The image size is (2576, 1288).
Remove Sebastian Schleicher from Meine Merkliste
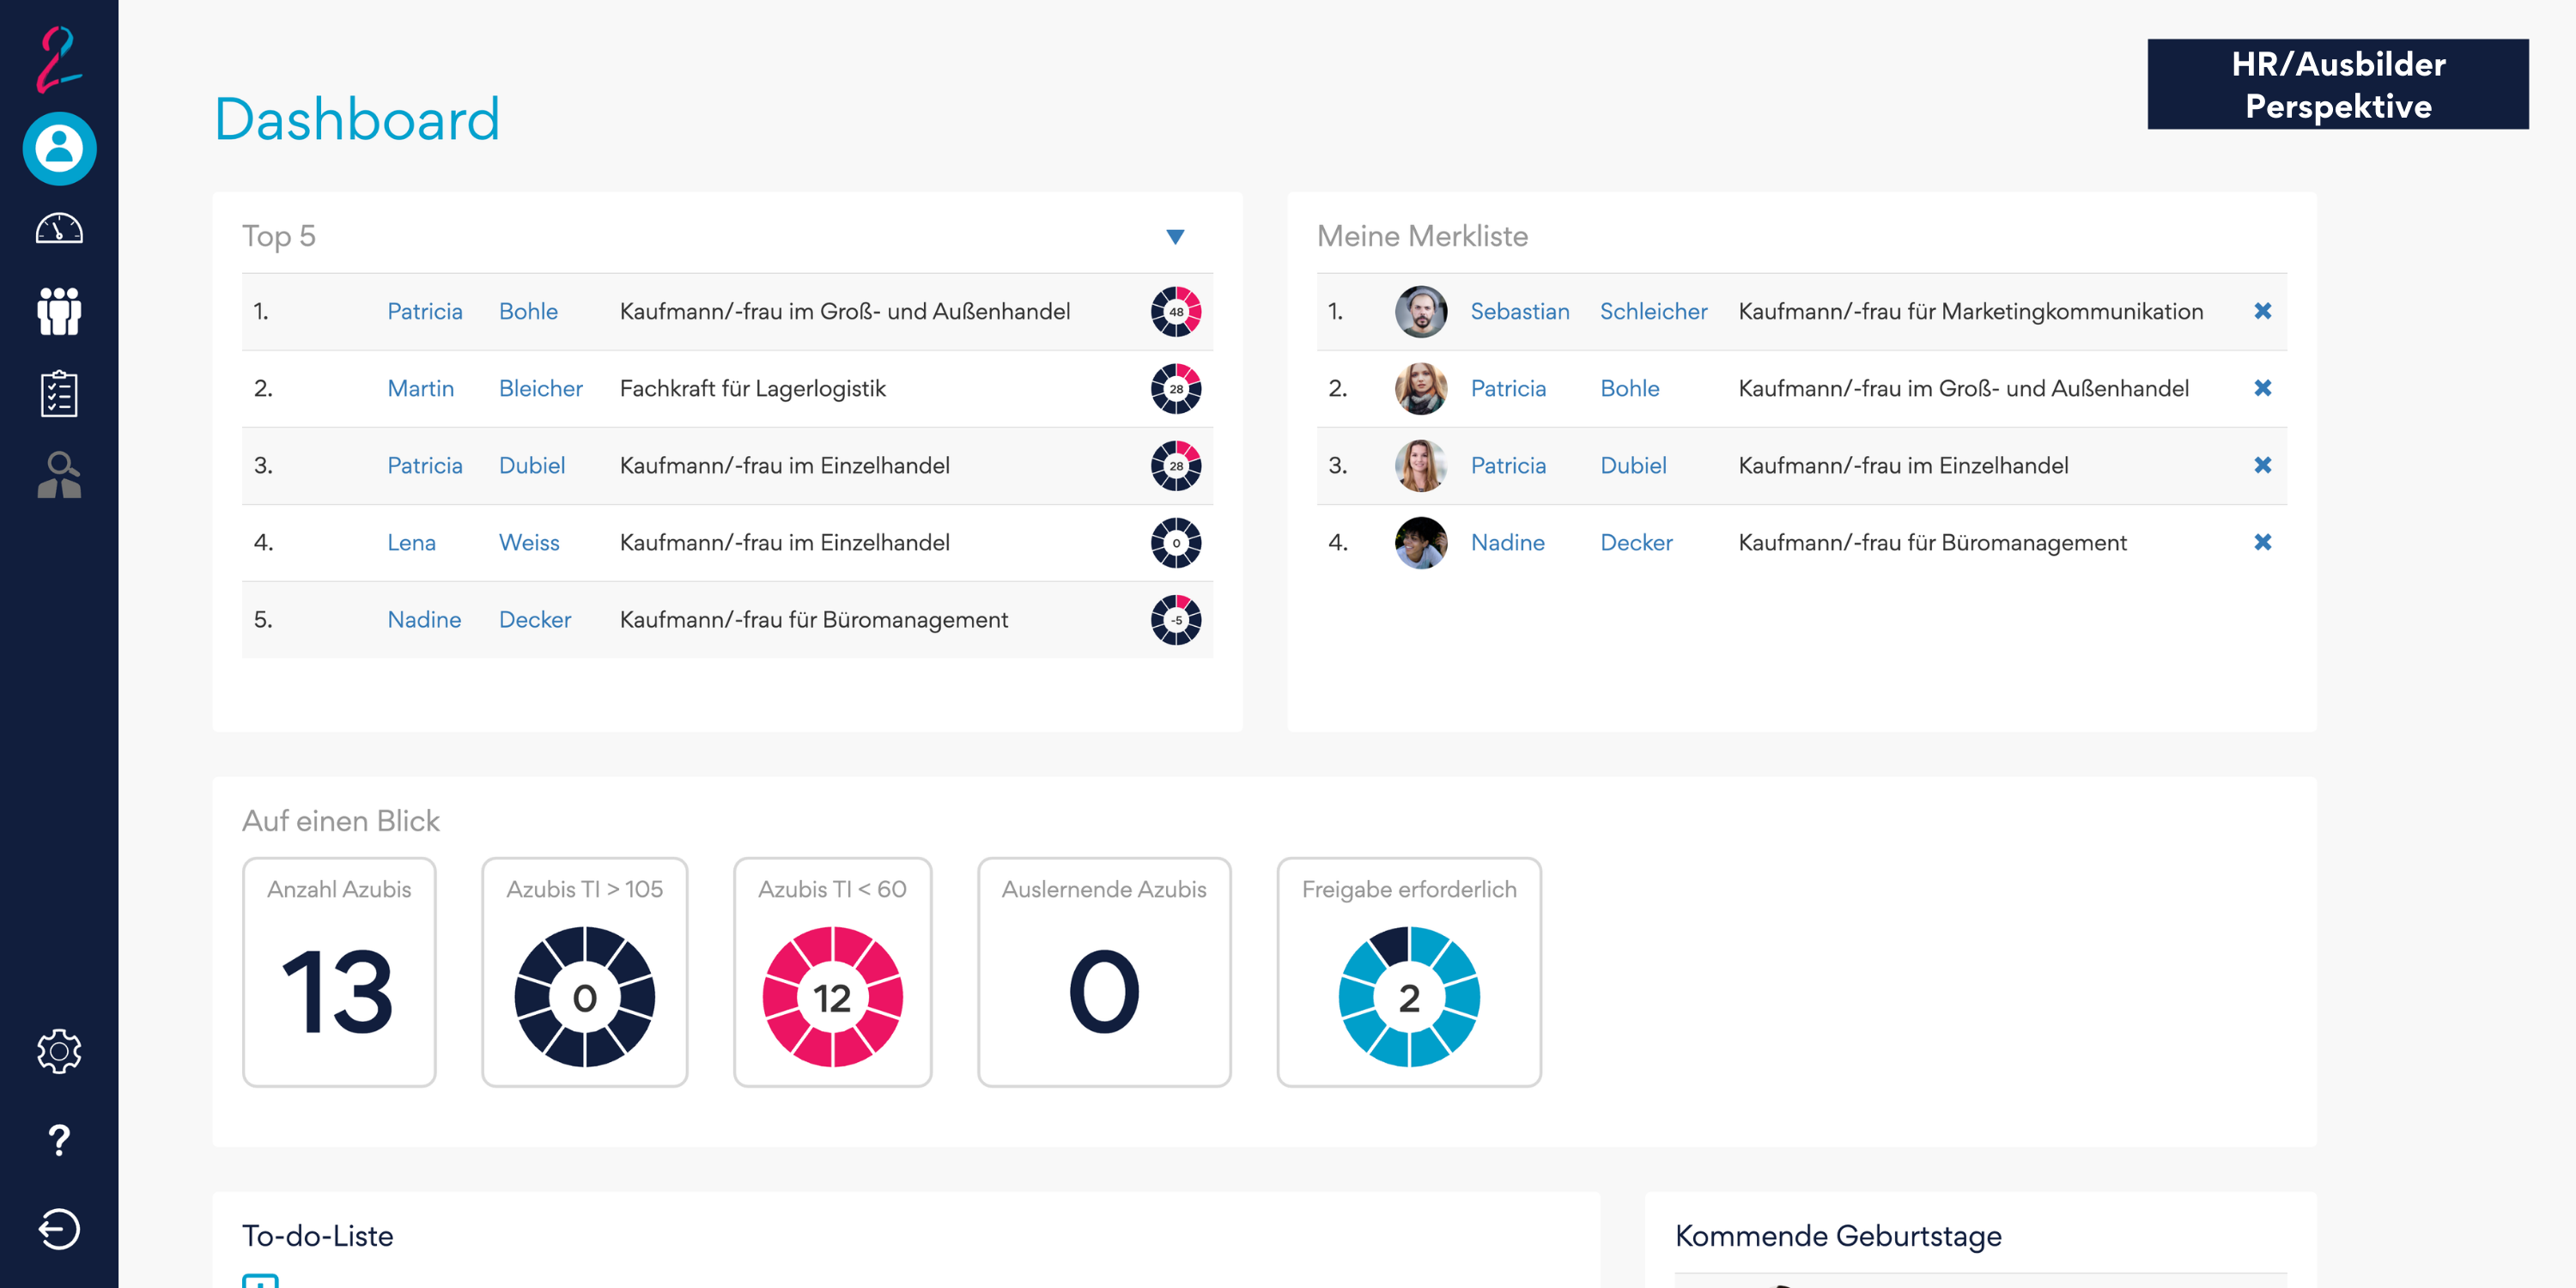pos(2263,311)
